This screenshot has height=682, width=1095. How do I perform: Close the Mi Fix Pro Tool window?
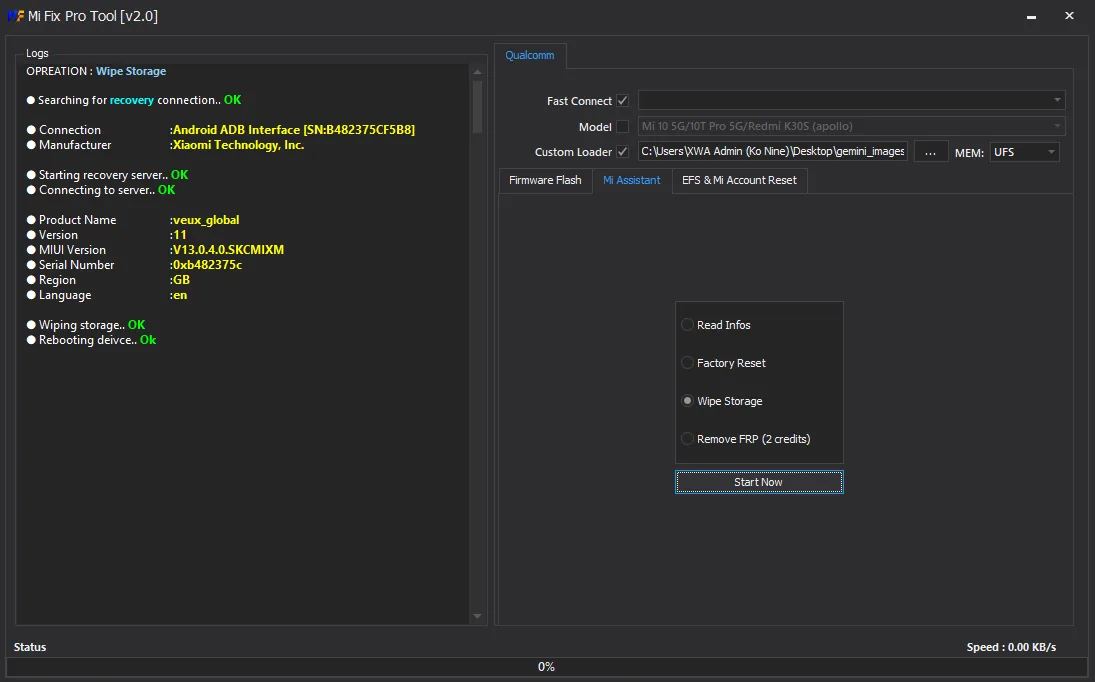(x=1069, y=15)
